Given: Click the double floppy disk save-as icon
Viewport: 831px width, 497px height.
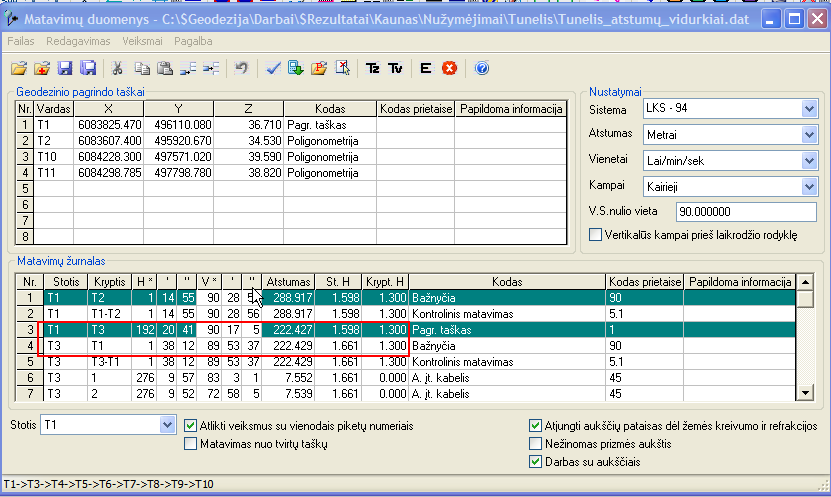Looking at the screenshot, I should pyautogui.click(x=88, y=68).
